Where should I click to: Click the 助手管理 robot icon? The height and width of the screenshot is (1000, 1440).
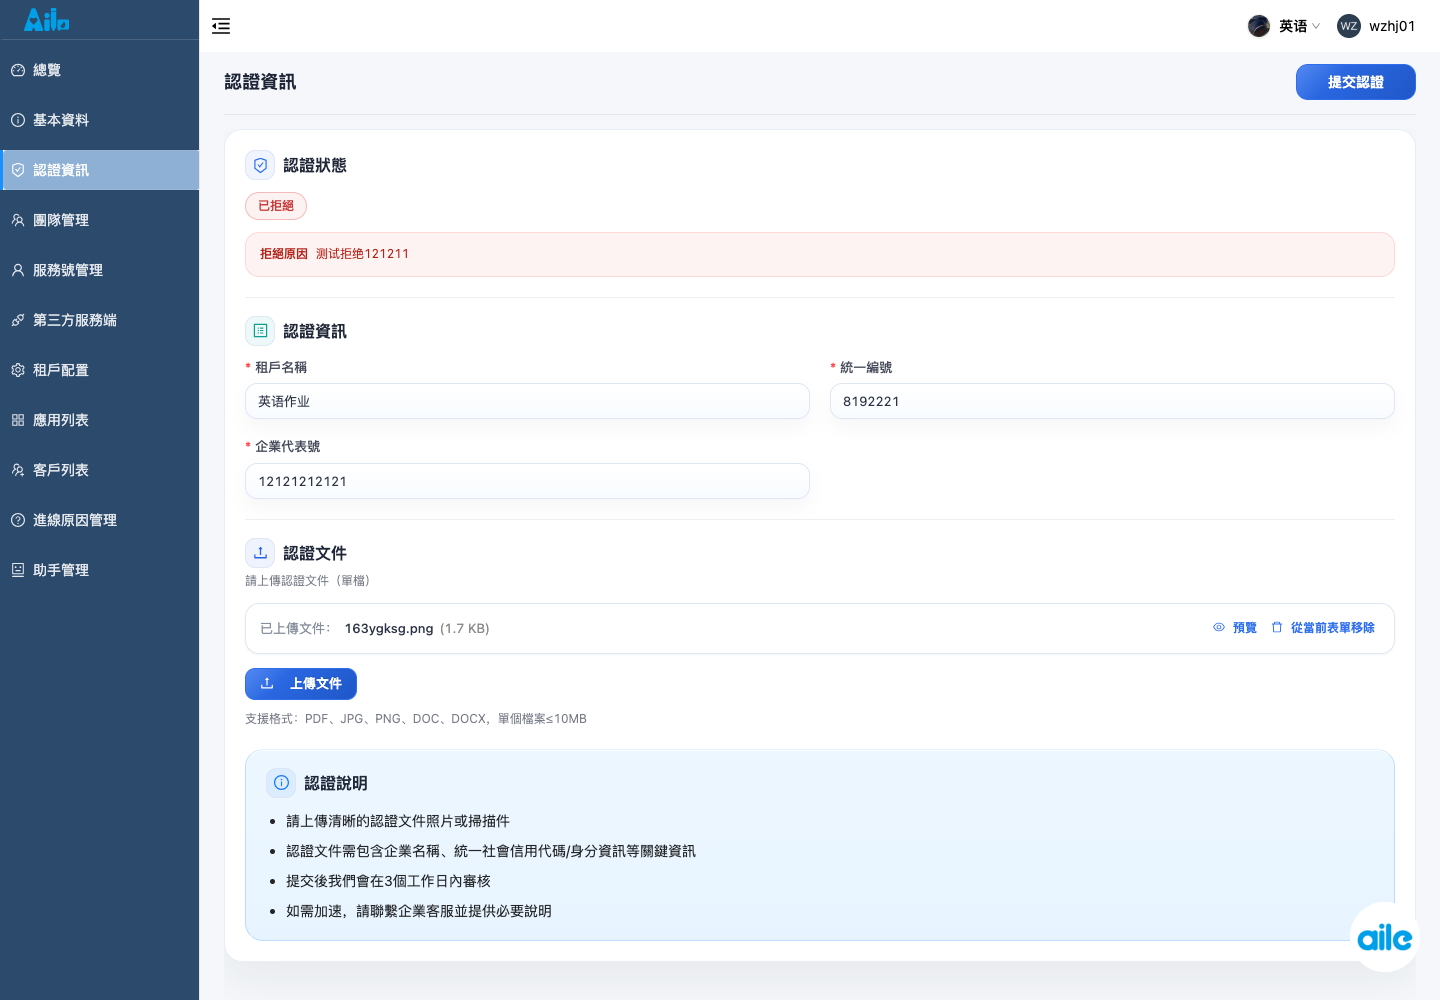[18, 570]
